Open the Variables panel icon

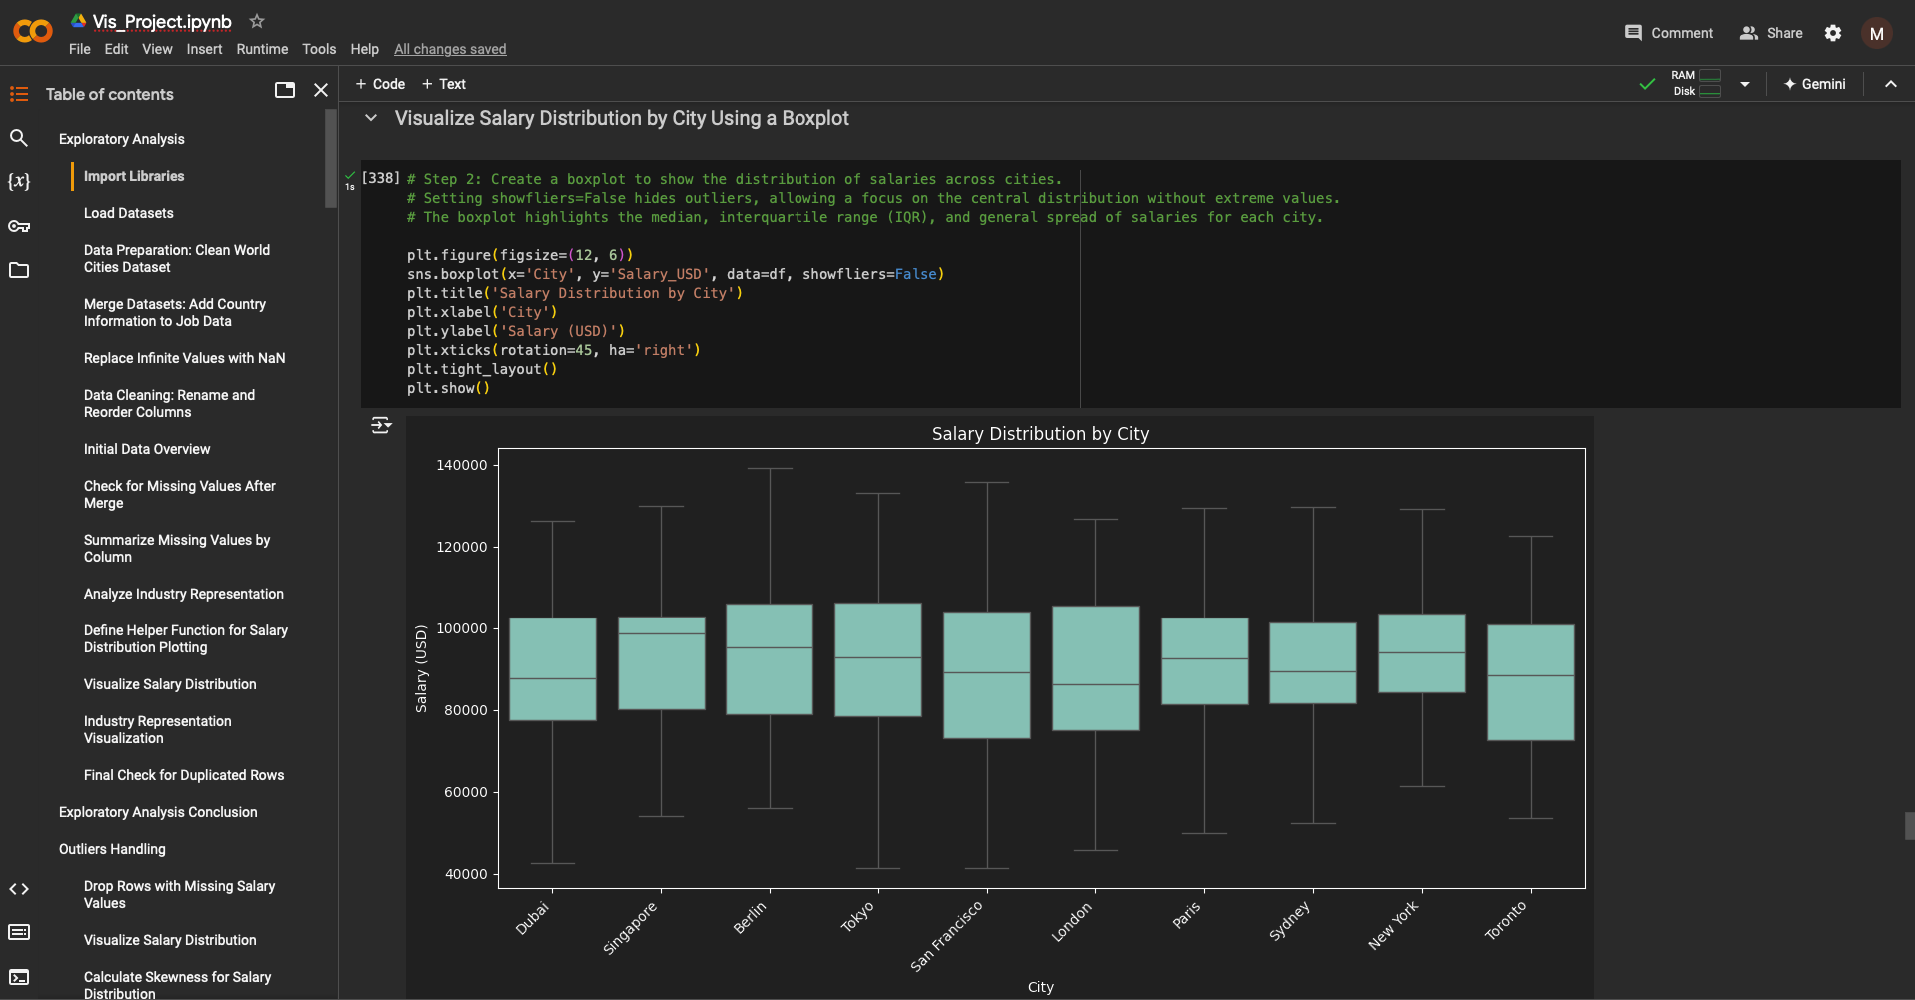19,181
